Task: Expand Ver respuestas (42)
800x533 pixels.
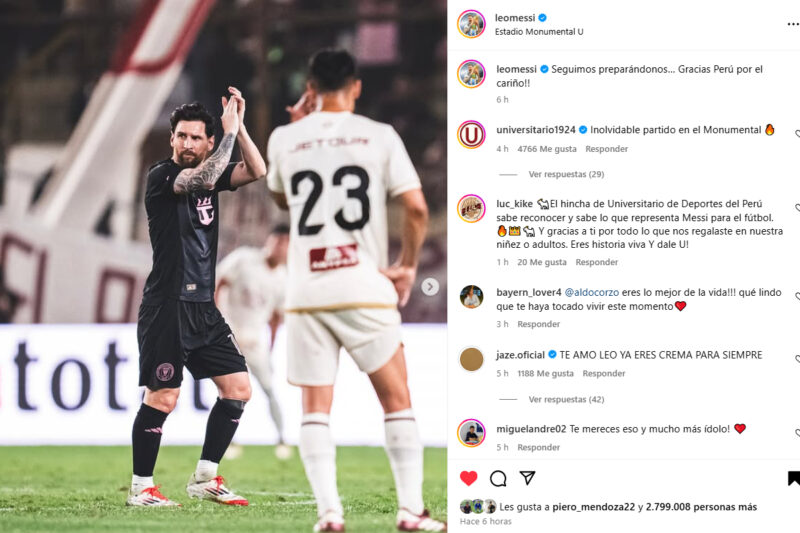Action: [566, 399]
